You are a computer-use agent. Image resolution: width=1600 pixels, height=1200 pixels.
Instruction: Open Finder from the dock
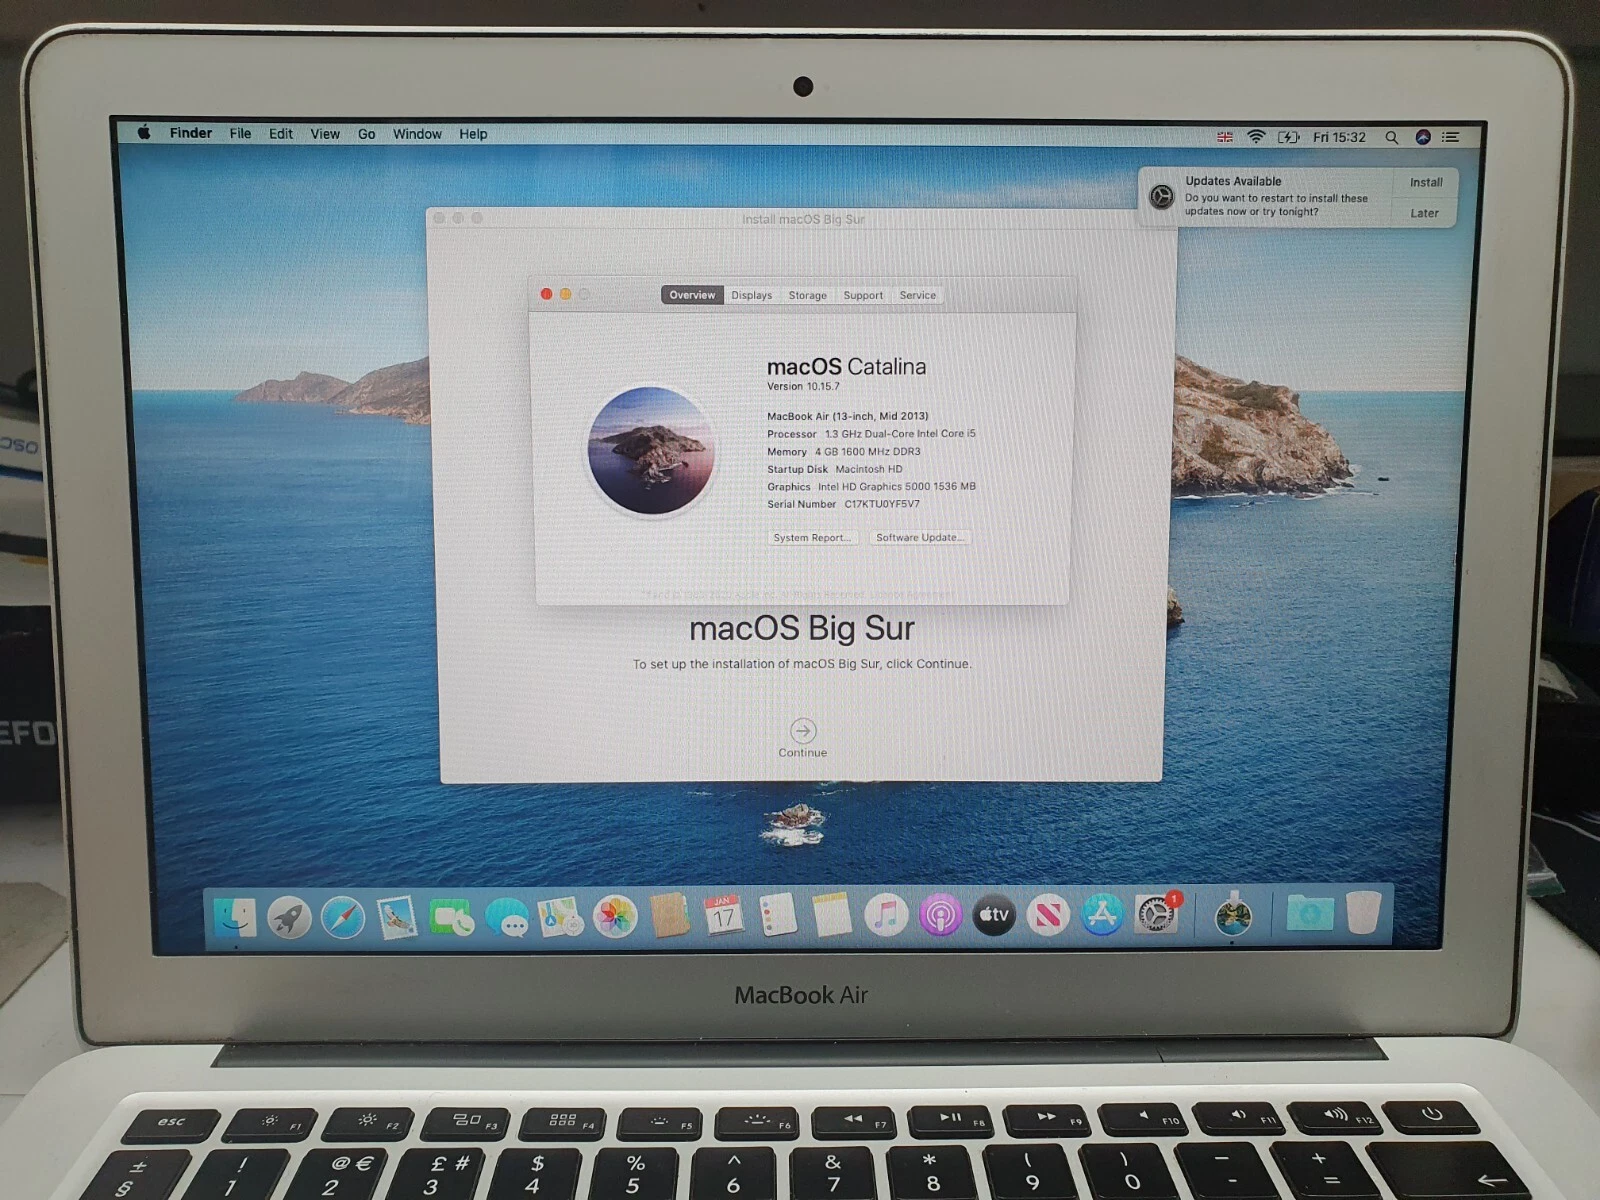tap(235, 916)
